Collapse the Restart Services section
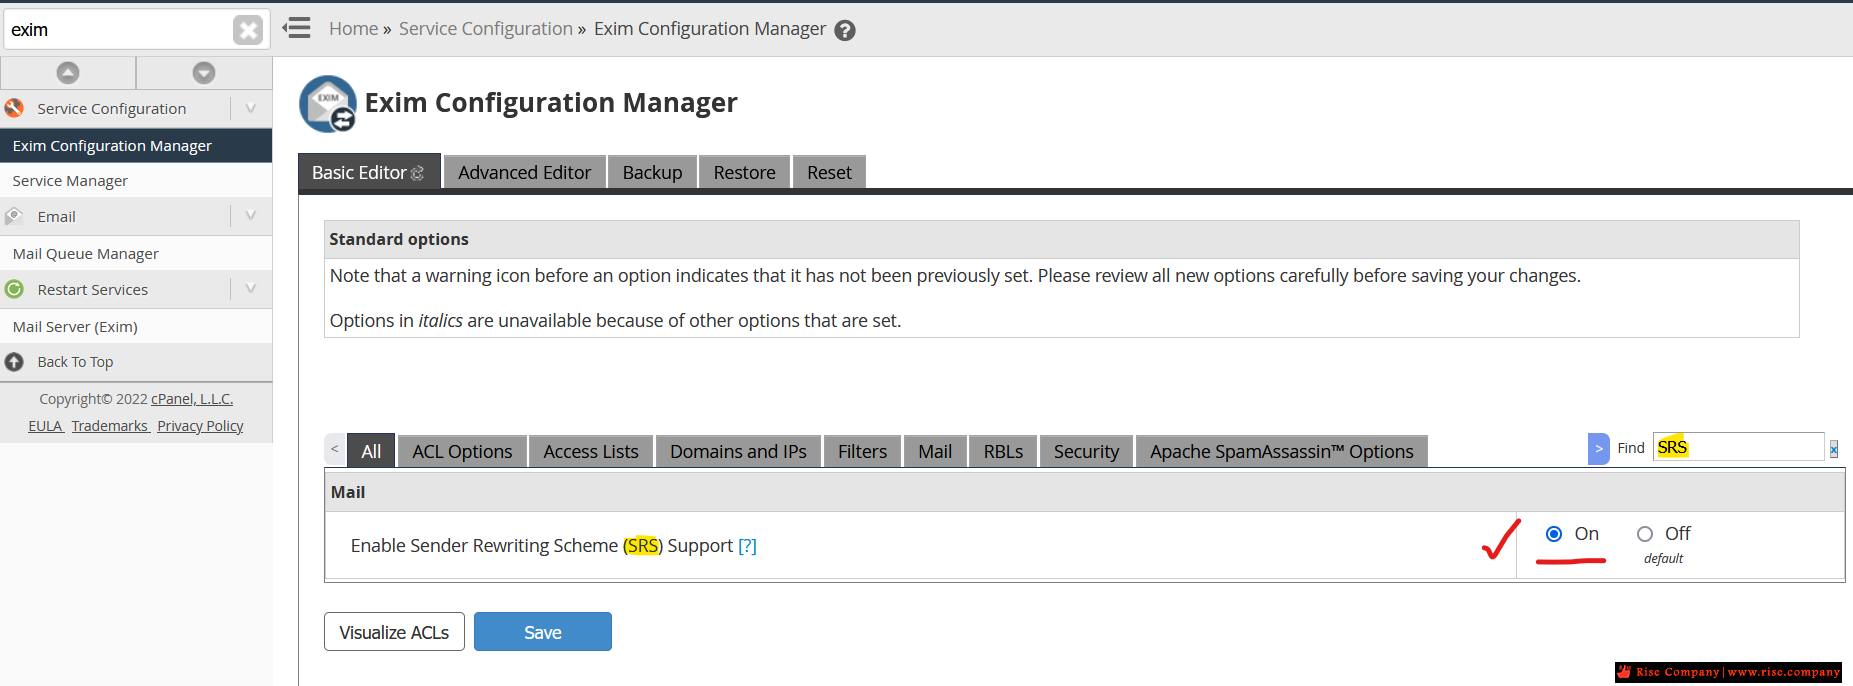Image resolution: width=1853 pixels, height=686 pixels. [251, 290]
